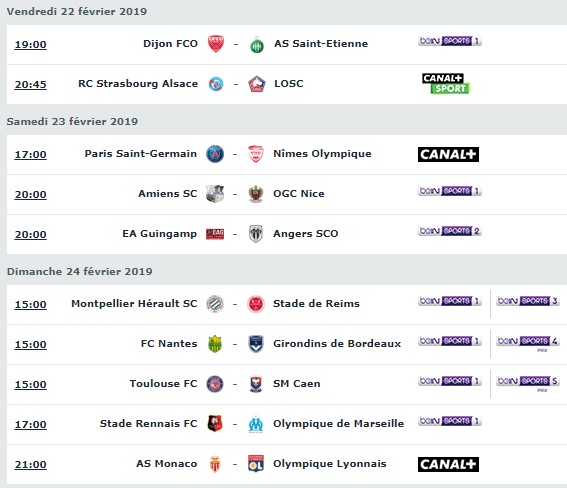Click the Canal+ Sport logo for Strasbourg match

446,84
